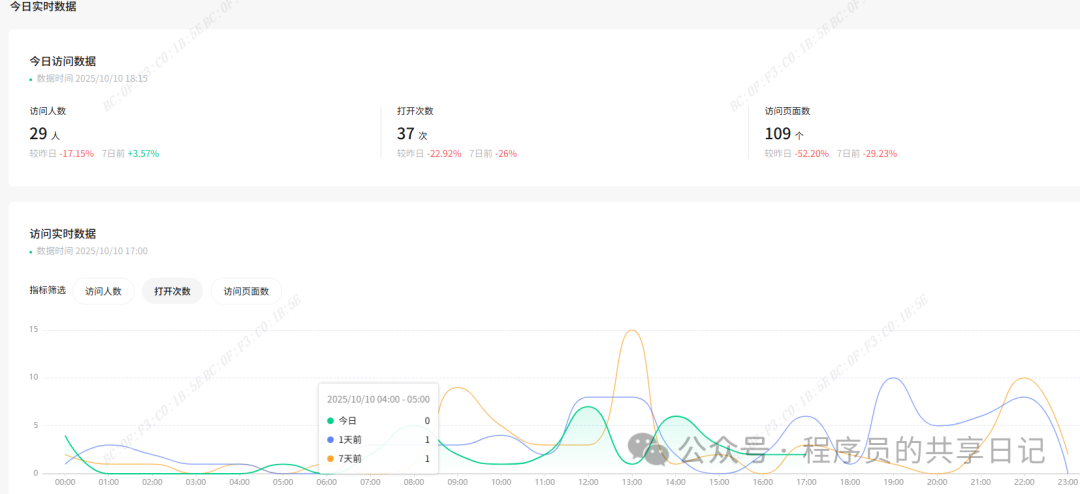Click the 10 y-axis gridline label
Screen dimensions: 1080x494
click(x=33, y=378)
